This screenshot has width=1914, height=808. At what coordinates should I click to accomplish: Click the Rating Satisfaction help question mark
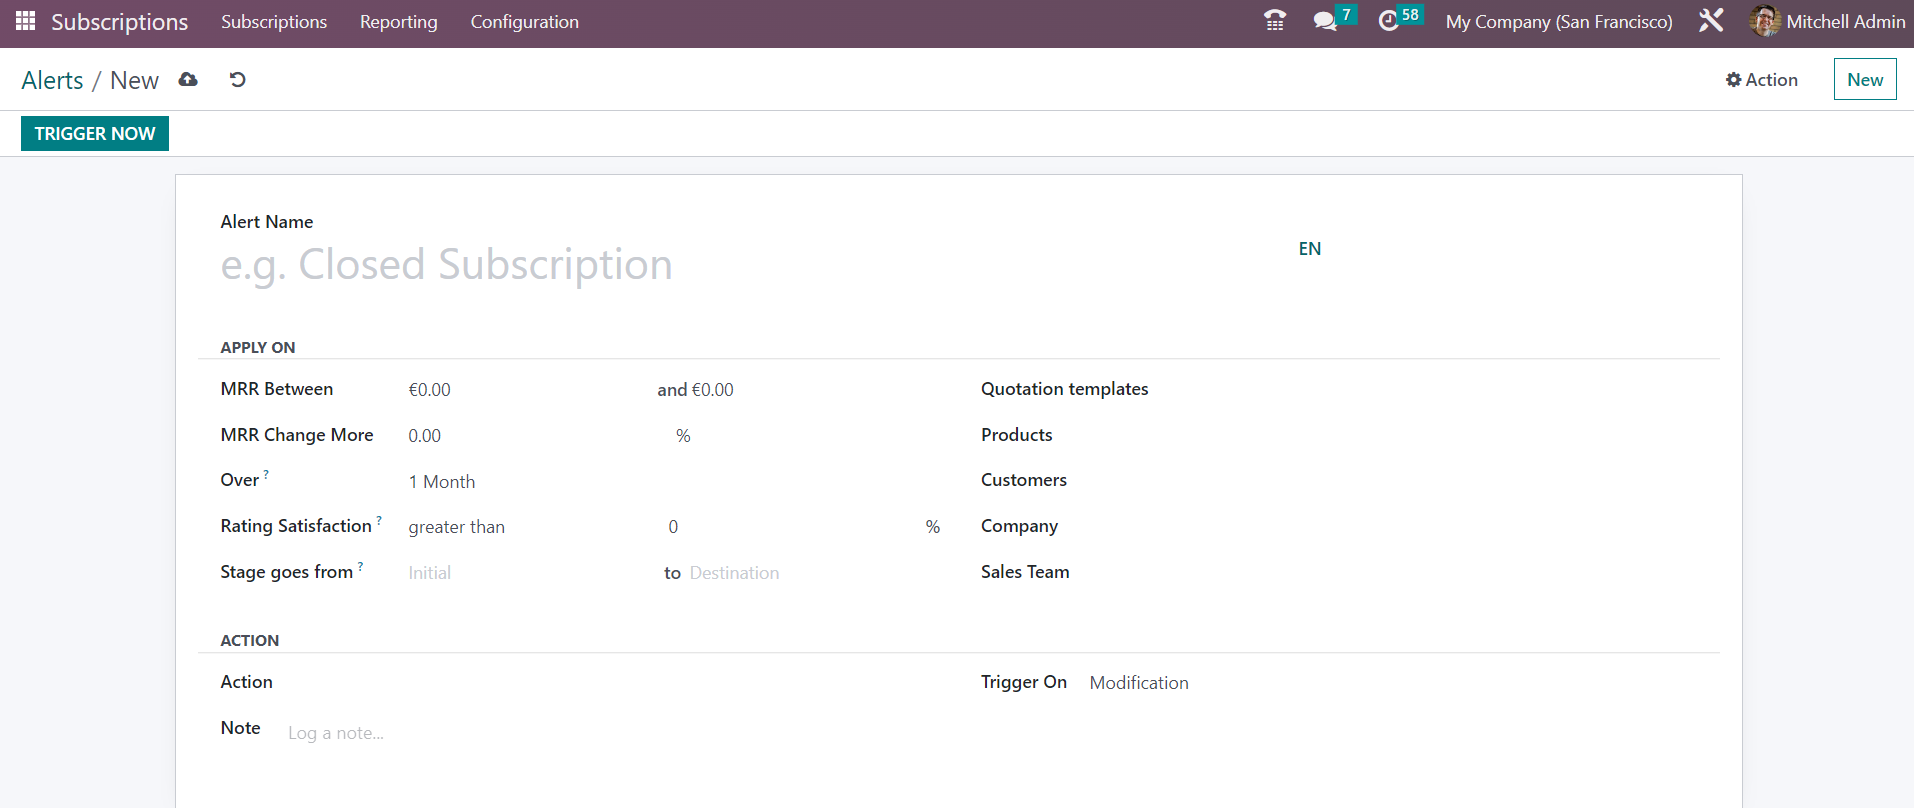(379, 520)
